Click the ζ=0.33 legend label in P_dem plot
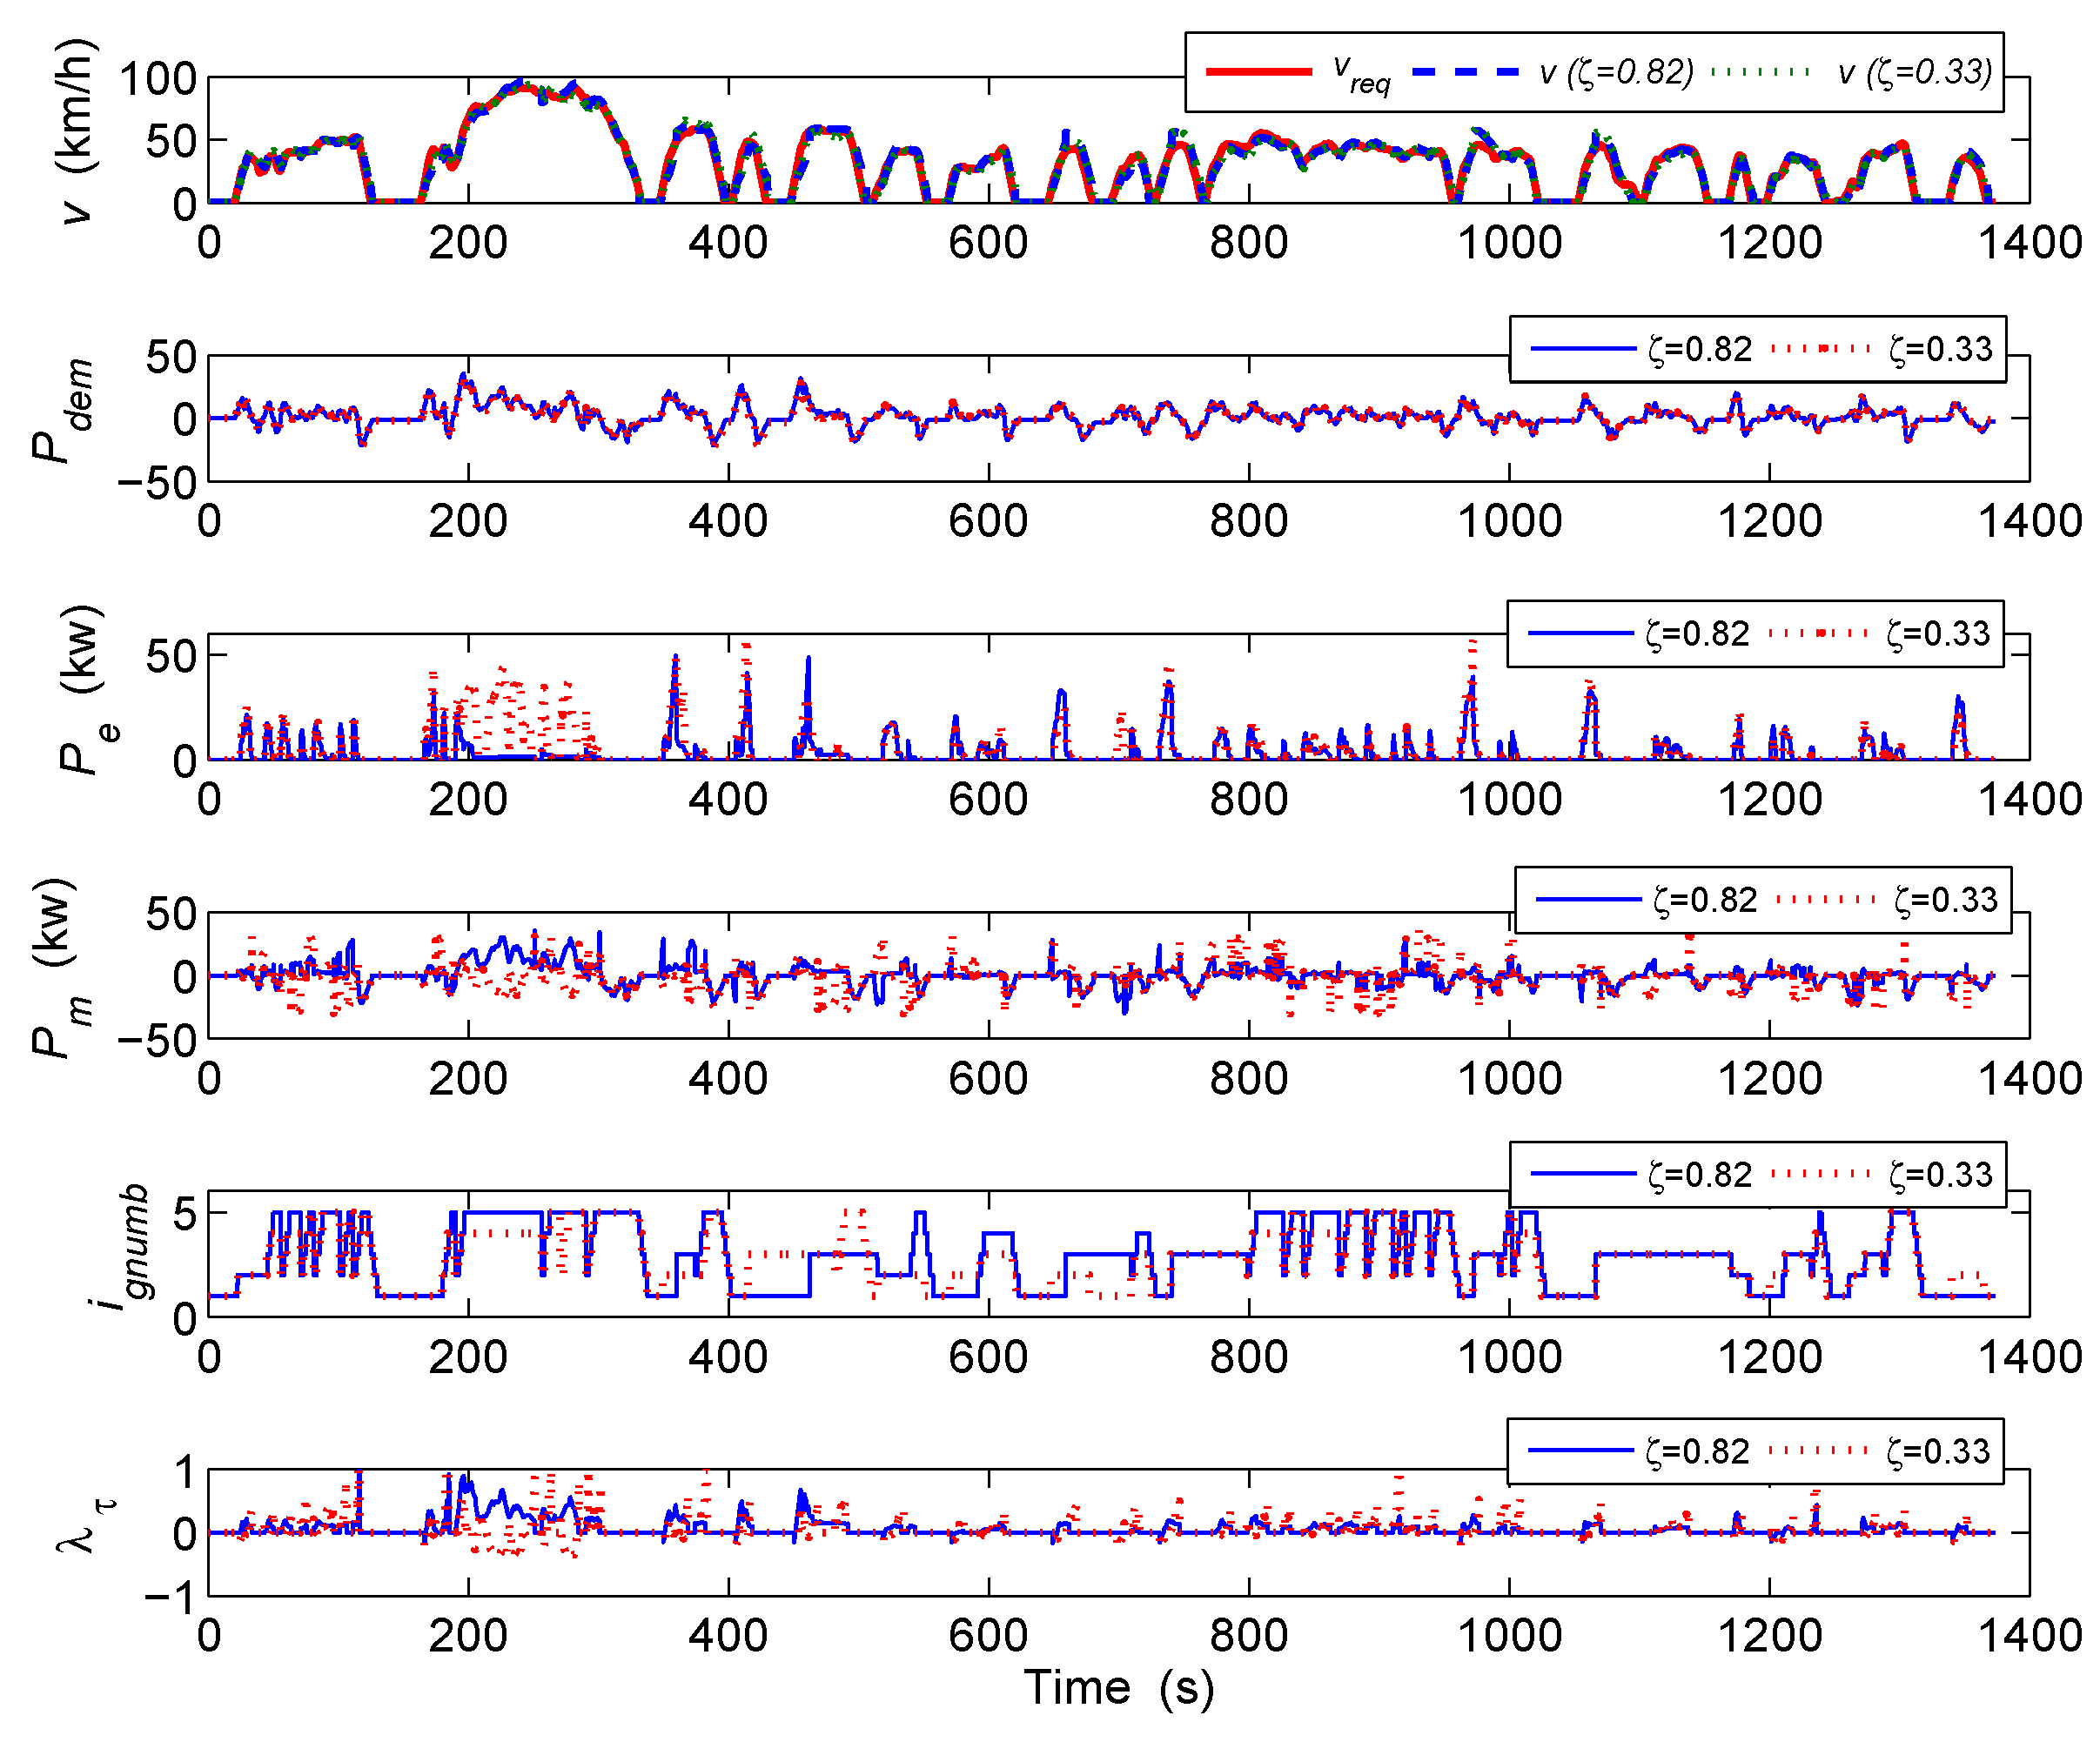 pos(1940,349)
